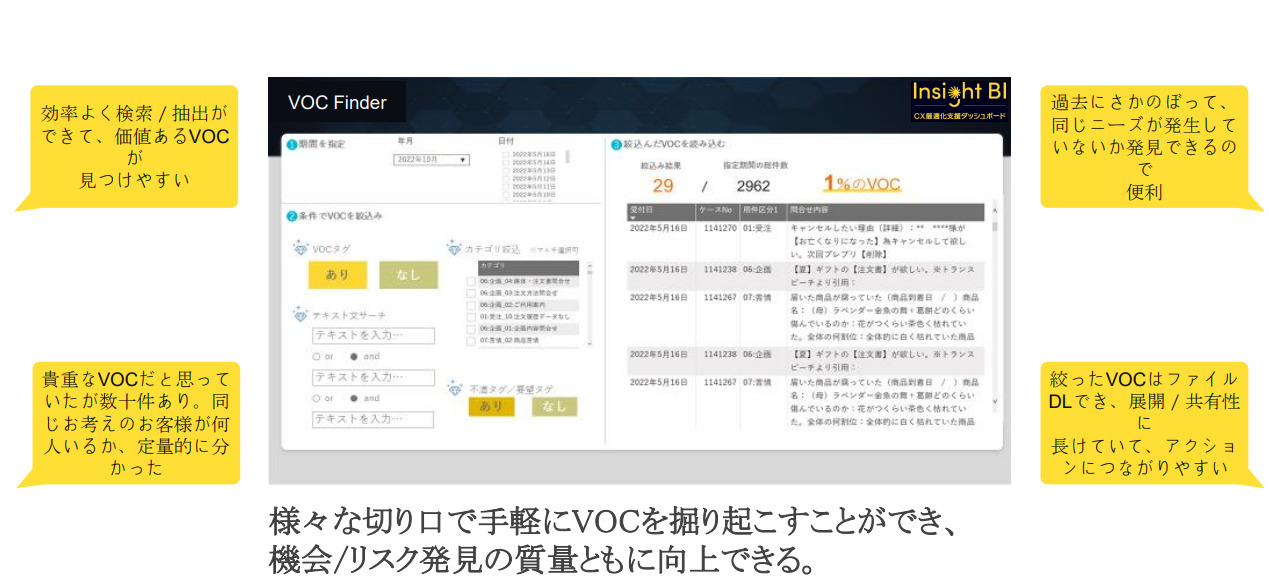Click the なし button under 不満タグ/要望タグ

pos(554,406)
